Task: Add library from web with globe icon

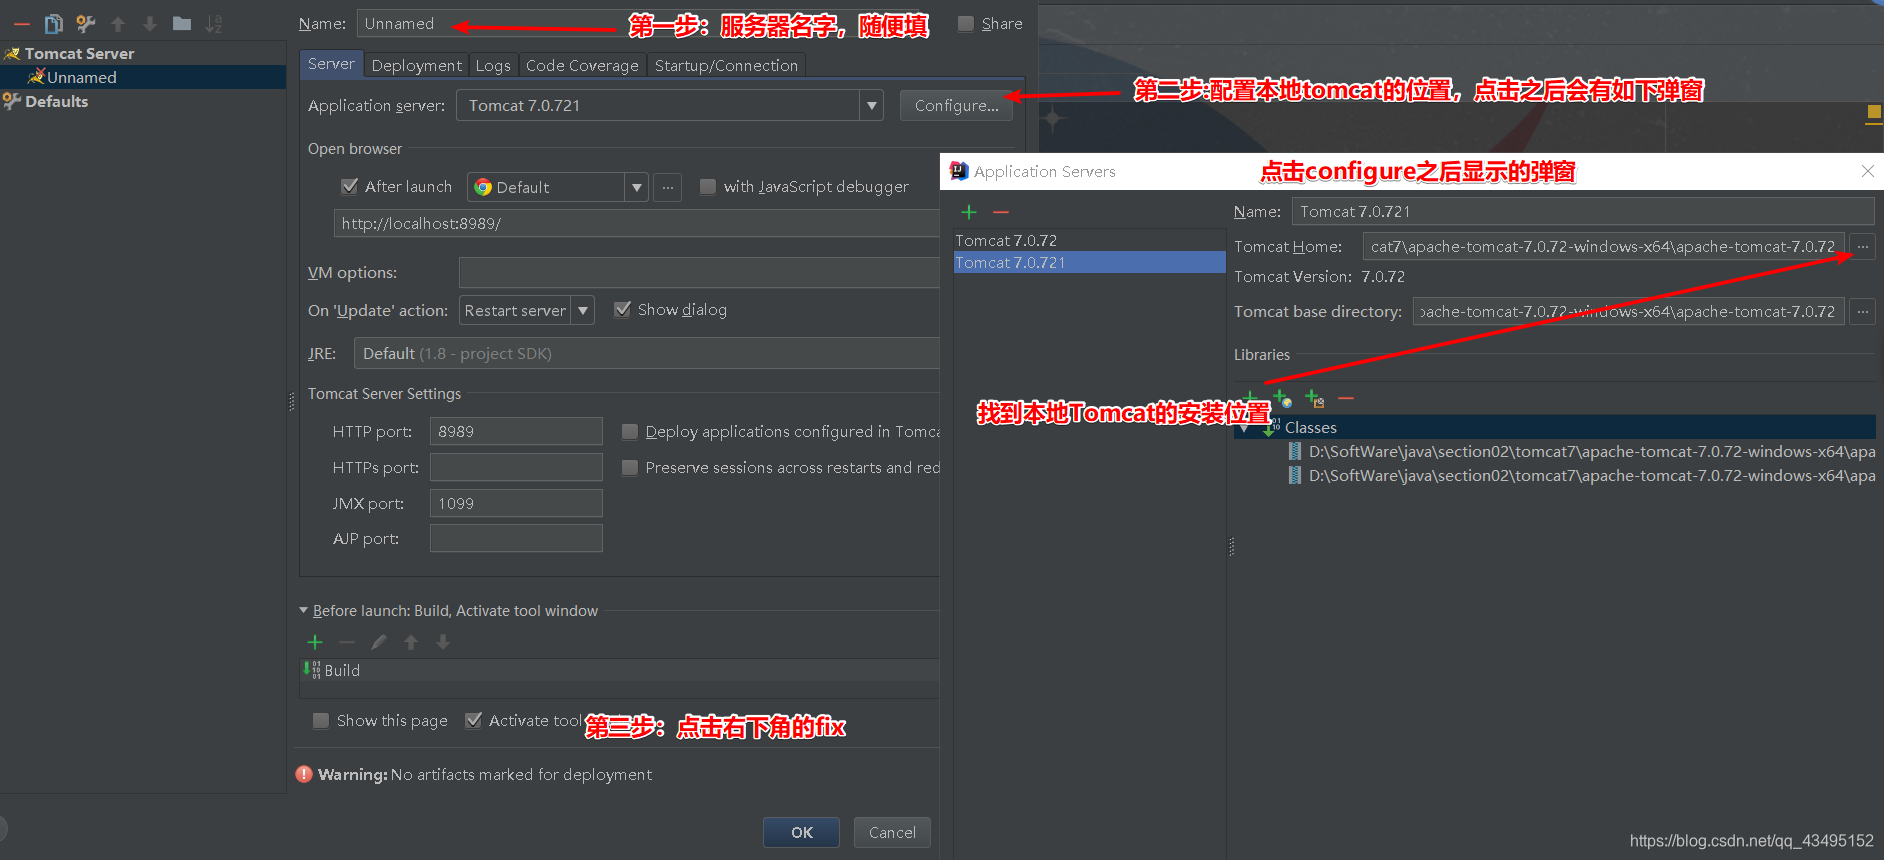Action: [x=1283, y=398]
